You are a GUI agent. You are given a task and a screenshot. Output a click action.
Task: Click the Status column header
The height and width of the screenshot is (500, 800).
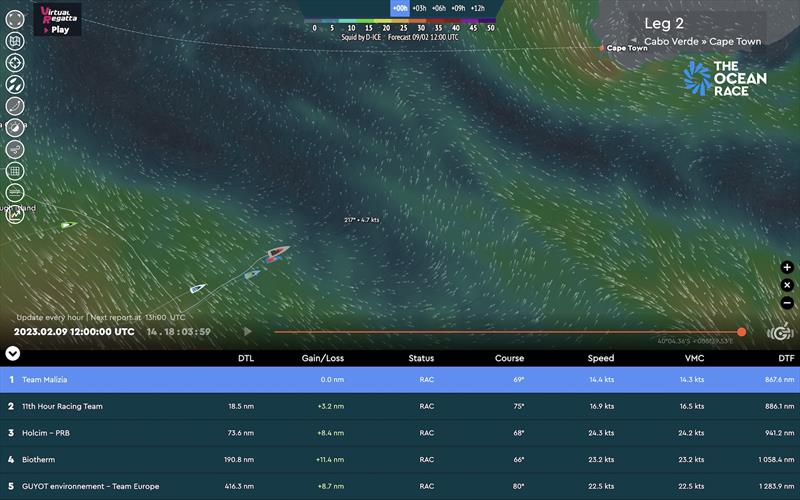[x=421, y=358]
